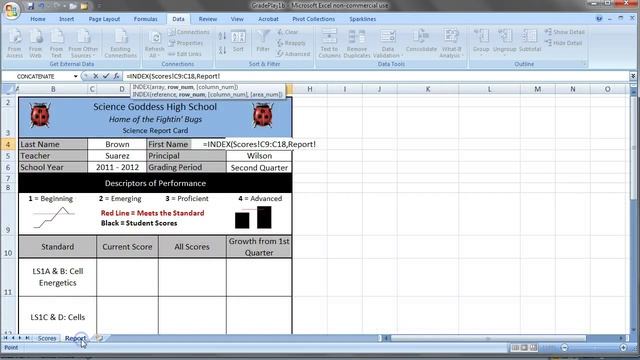Open Outline dialog launcher
Image resolution: width=640 pixels, height=360 pixels.
584,64
